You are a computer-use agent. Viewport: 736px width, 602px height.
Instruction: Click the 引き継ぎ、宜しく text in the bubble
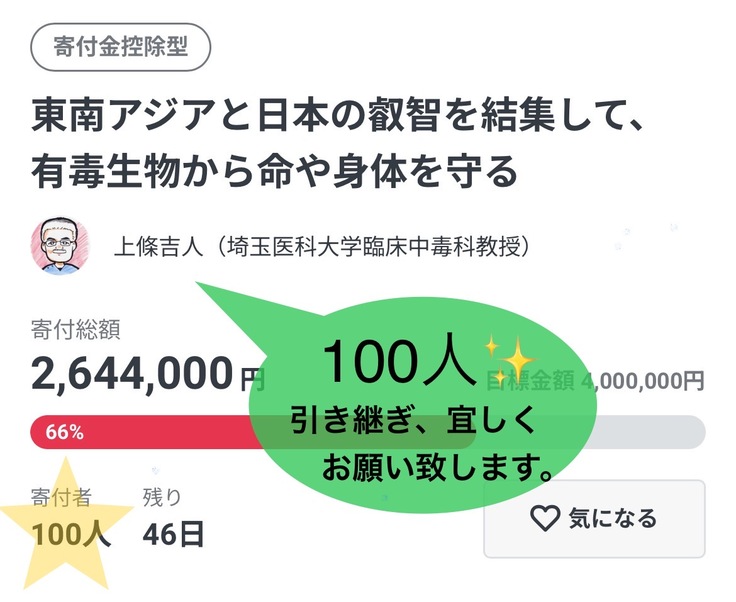pyautogui.click(x=412, y=421)
